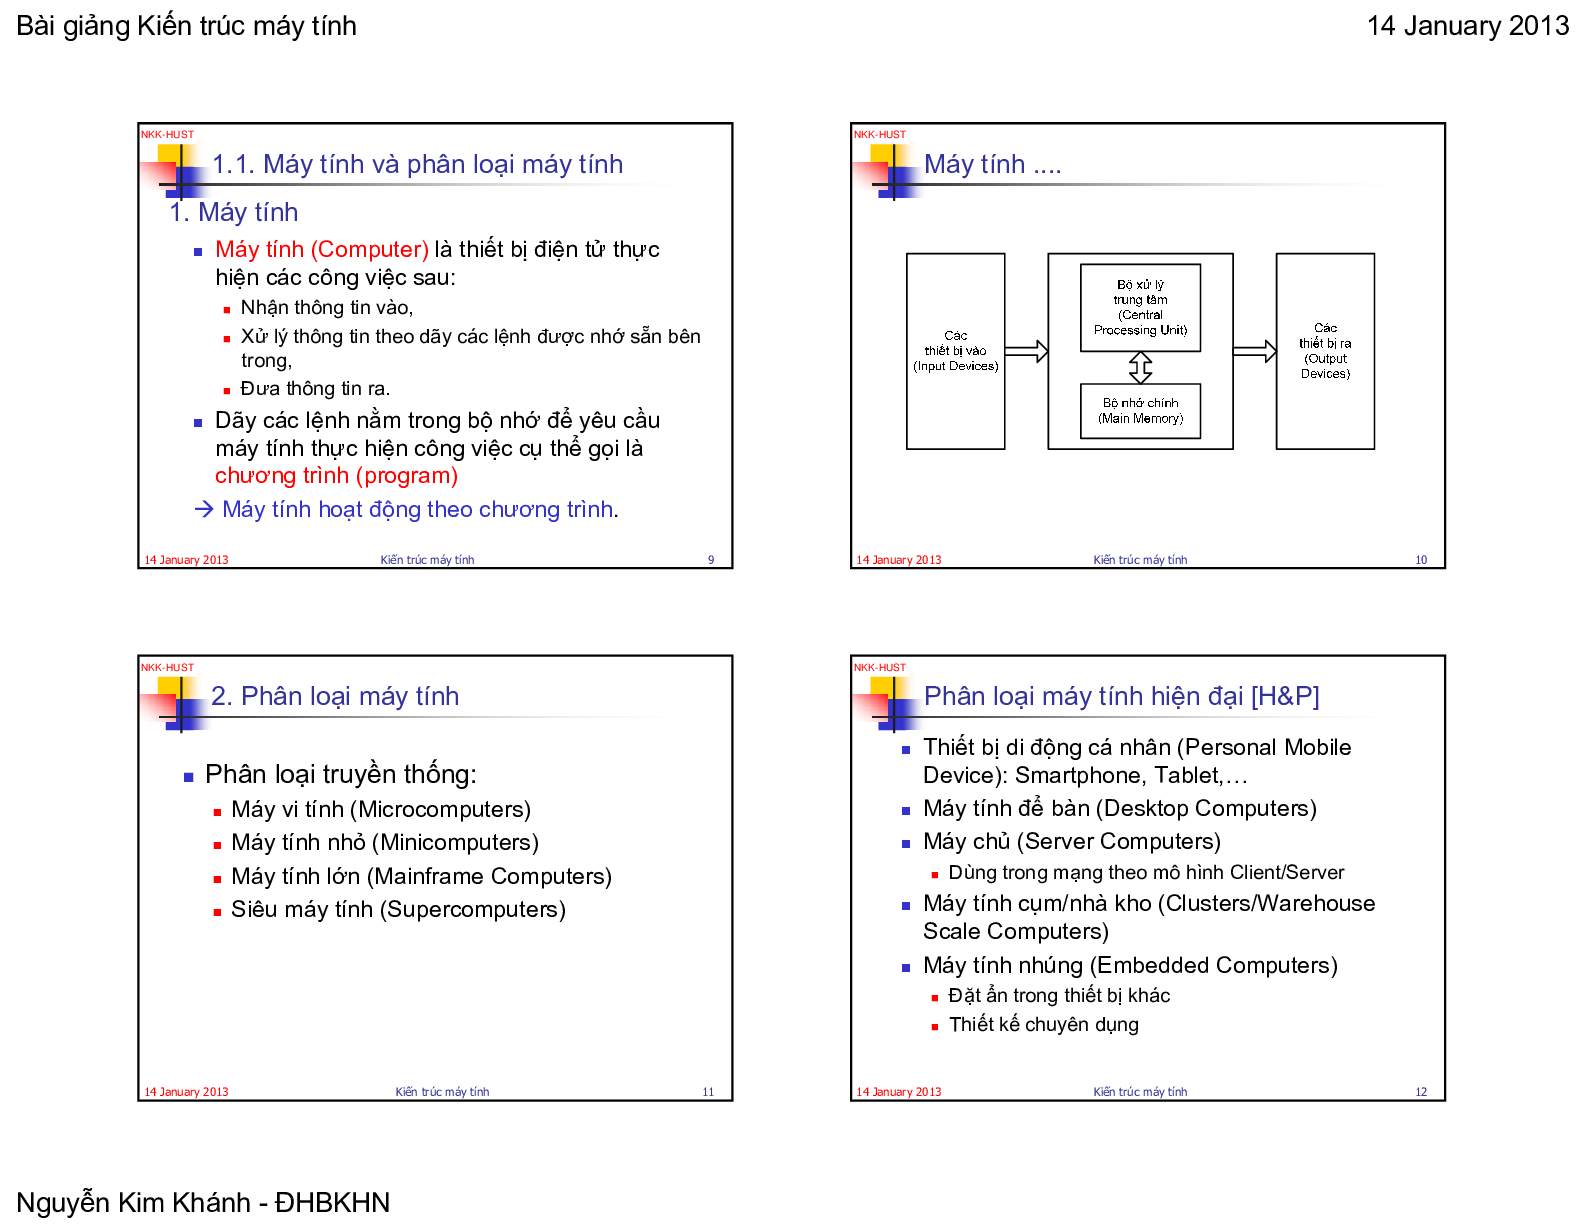Viewport: 1584px width, 1224px height.
Task: Click the heading '1. Máy tính'
Action: [233, 212]
